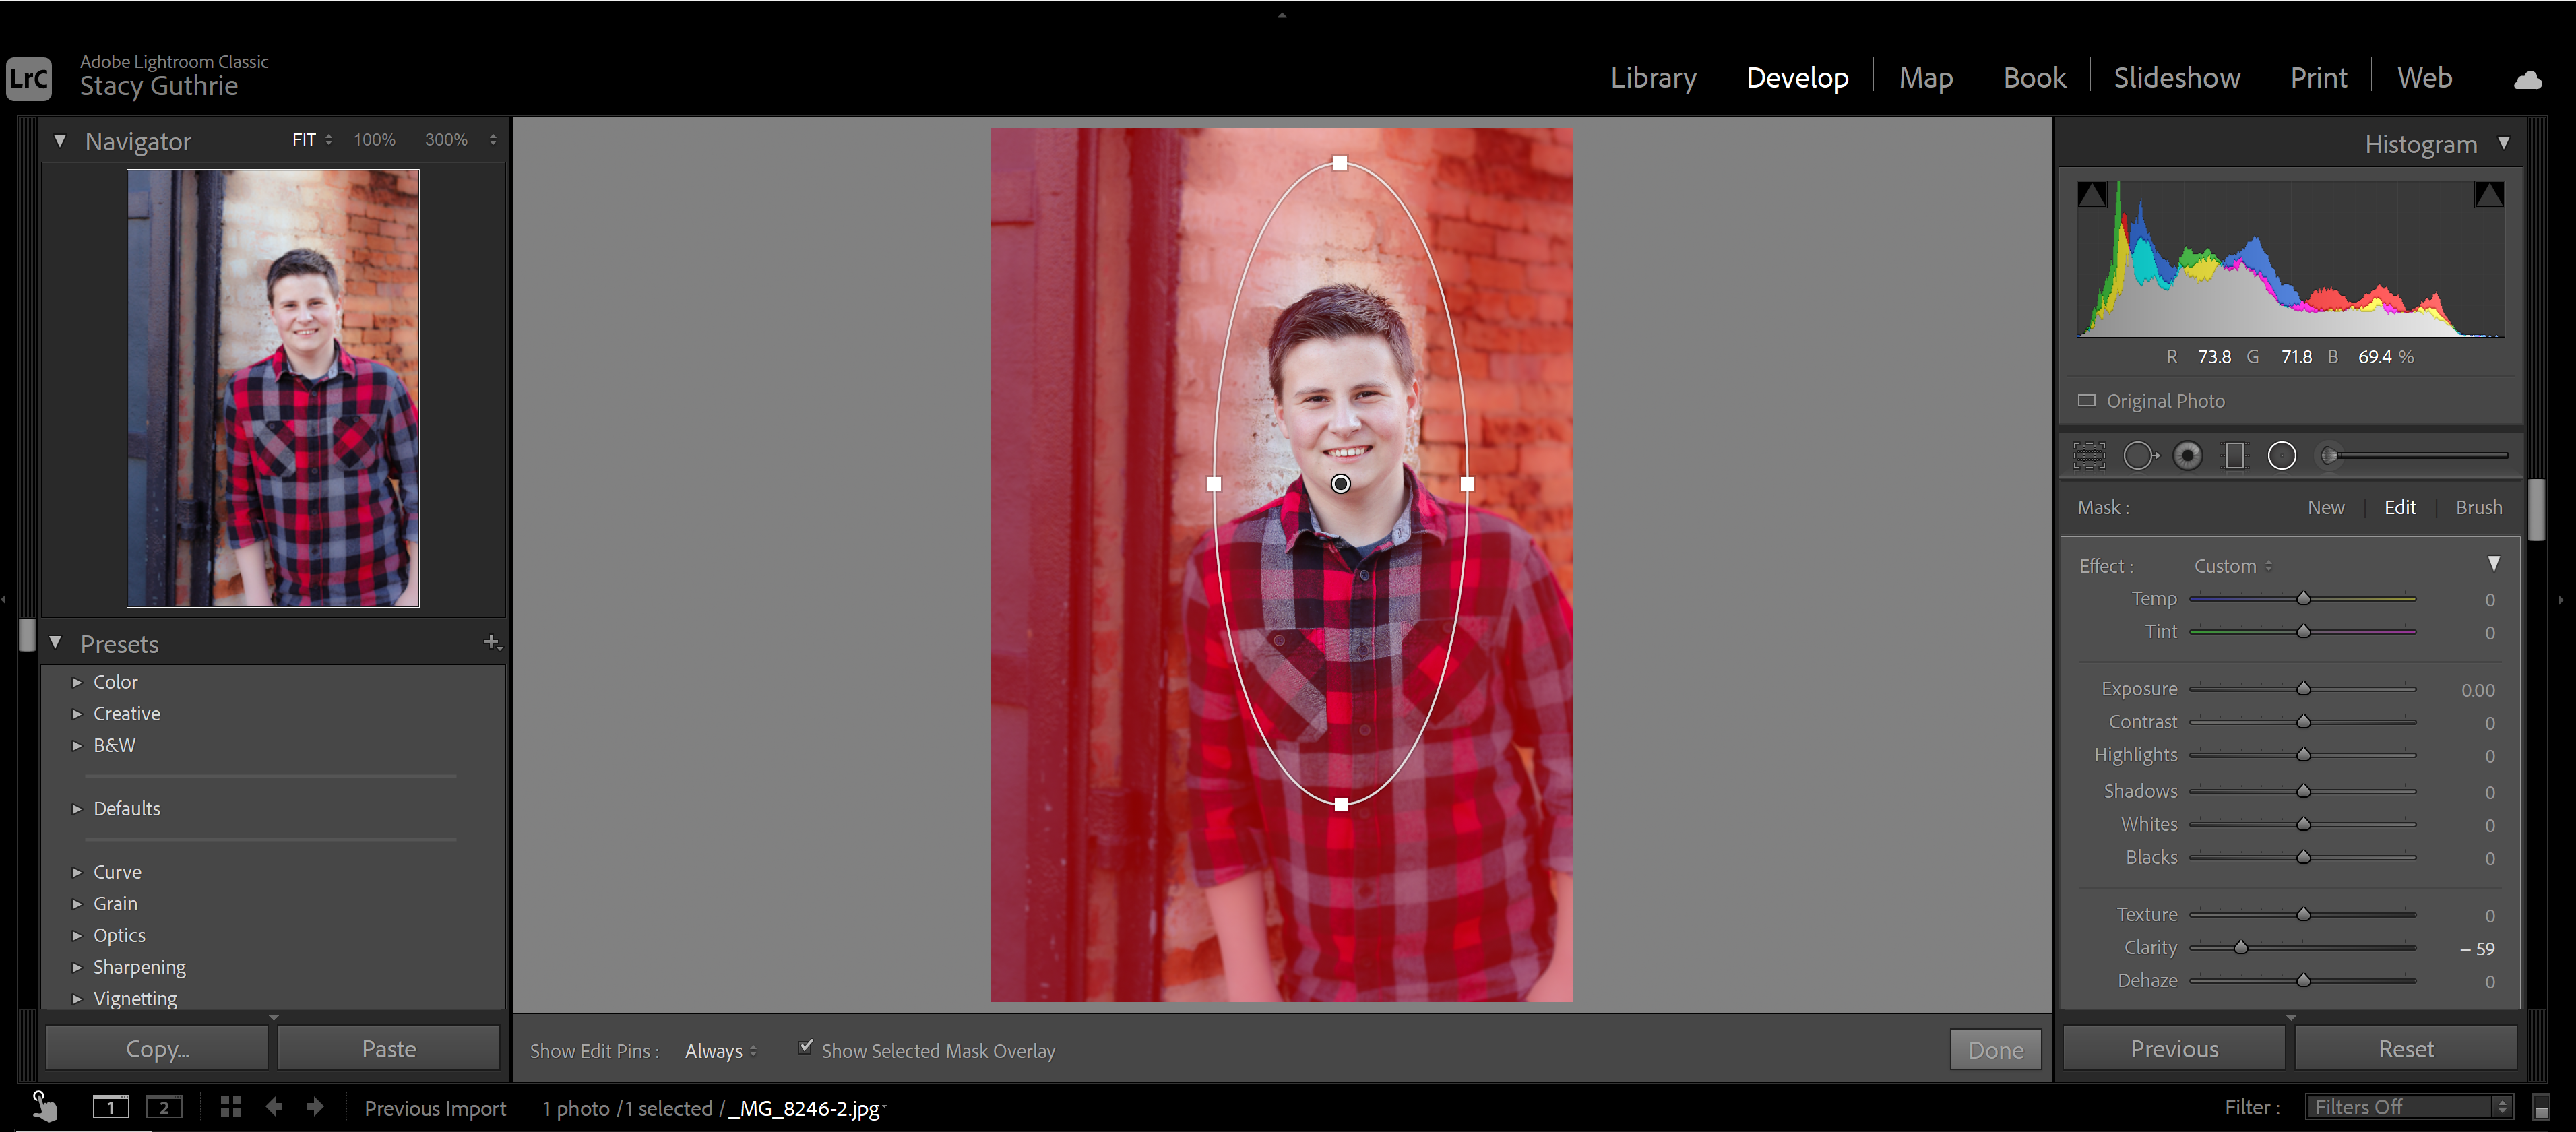Open the Color clipping warning icon

[x=2490, y=195]
